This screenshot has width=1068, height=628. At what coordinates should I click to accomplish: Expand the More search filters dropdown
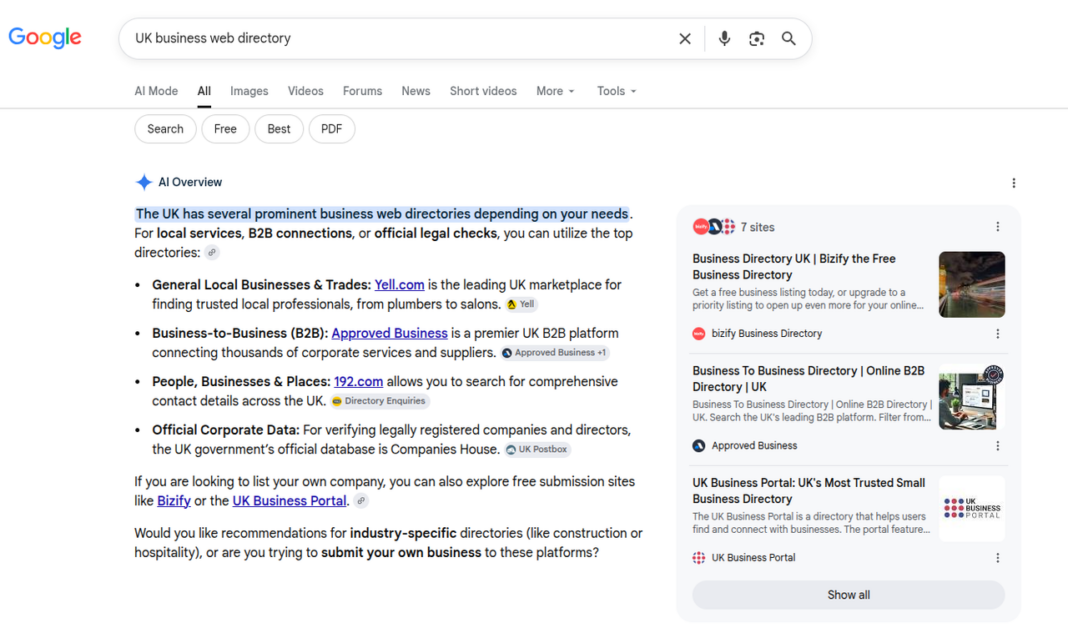(555, 91)
